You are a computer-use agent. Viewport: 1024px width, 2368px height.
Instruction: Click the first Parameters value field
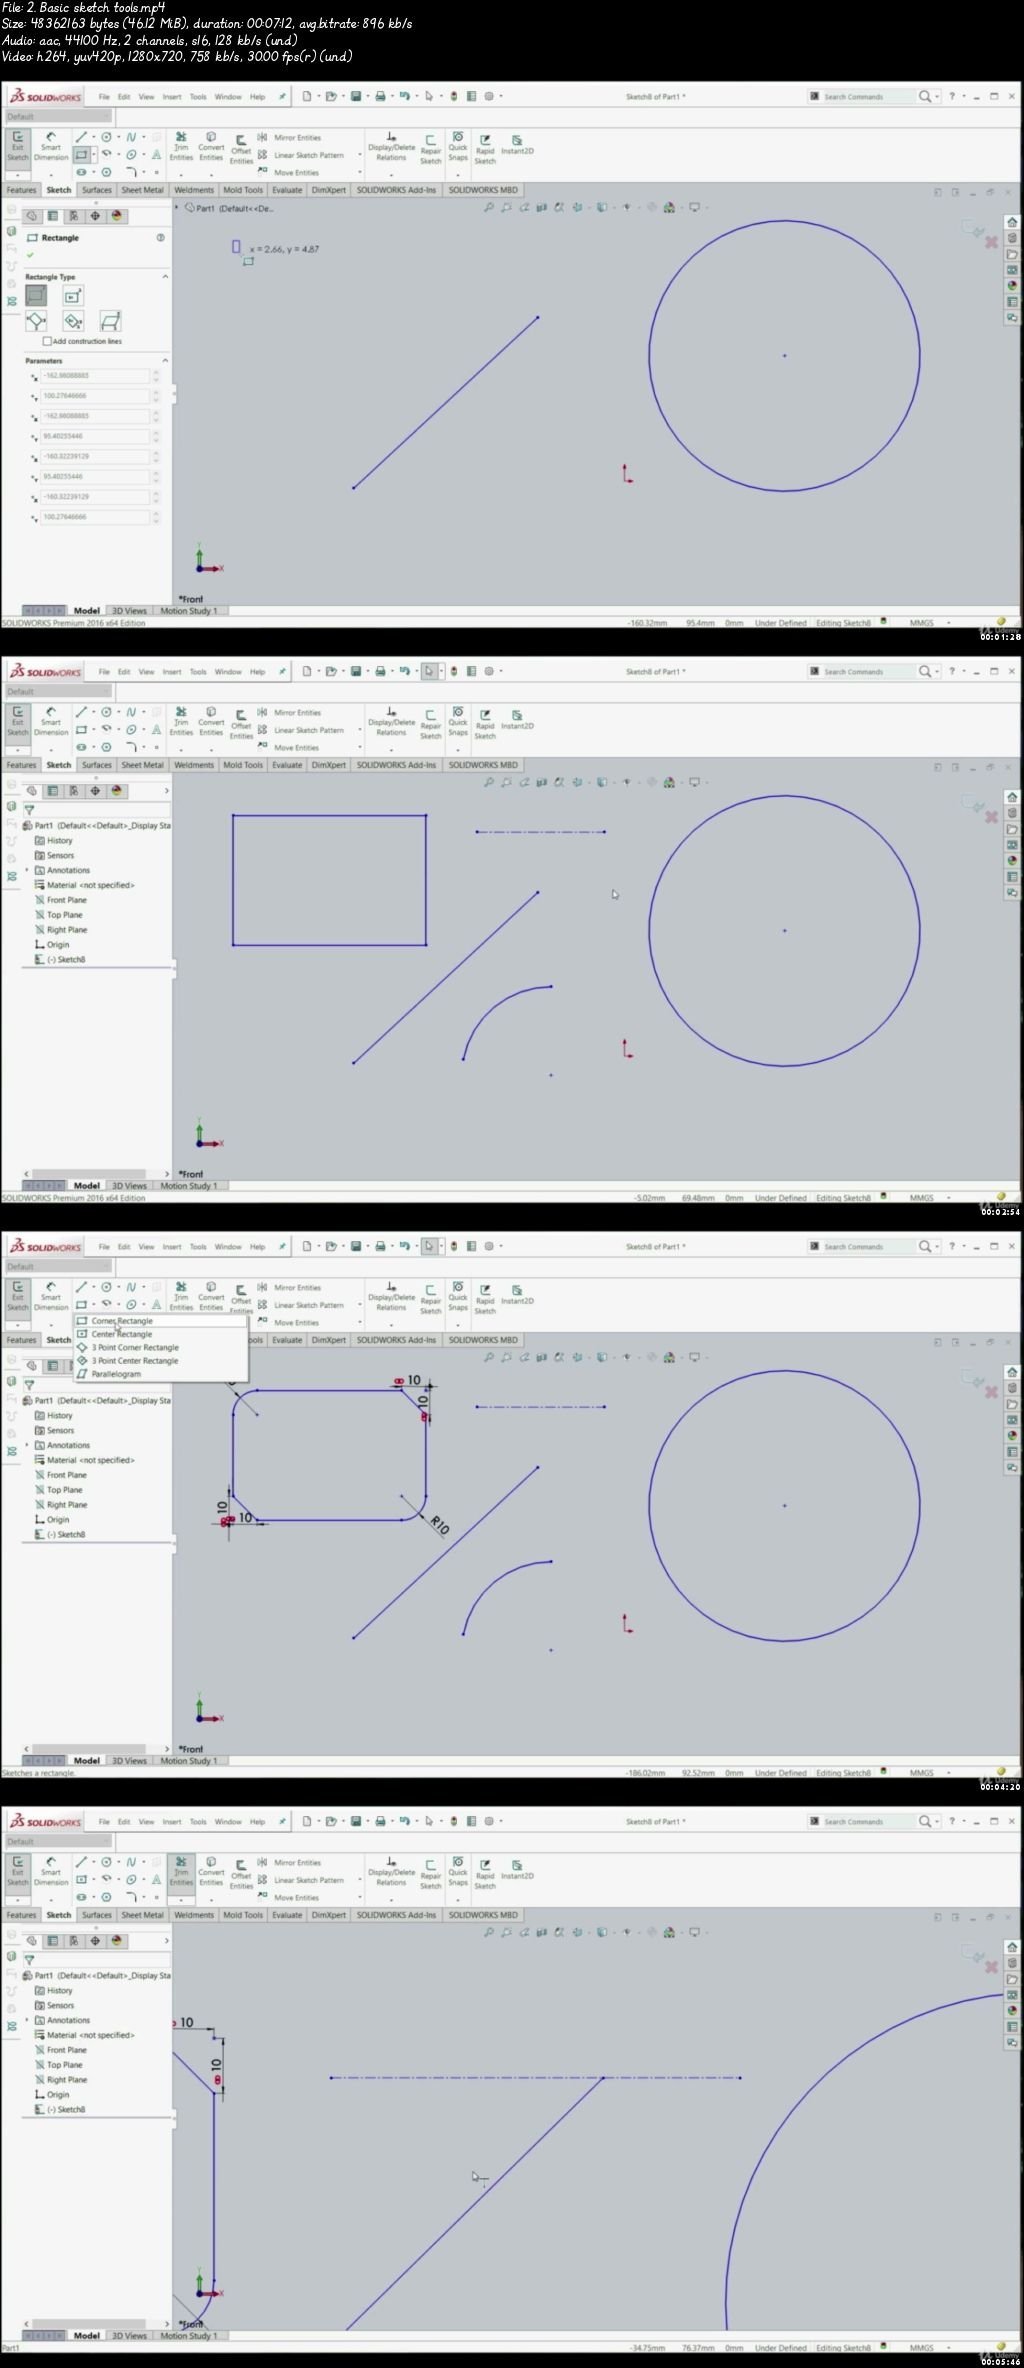pyautogui.click(x=95, y=376)
